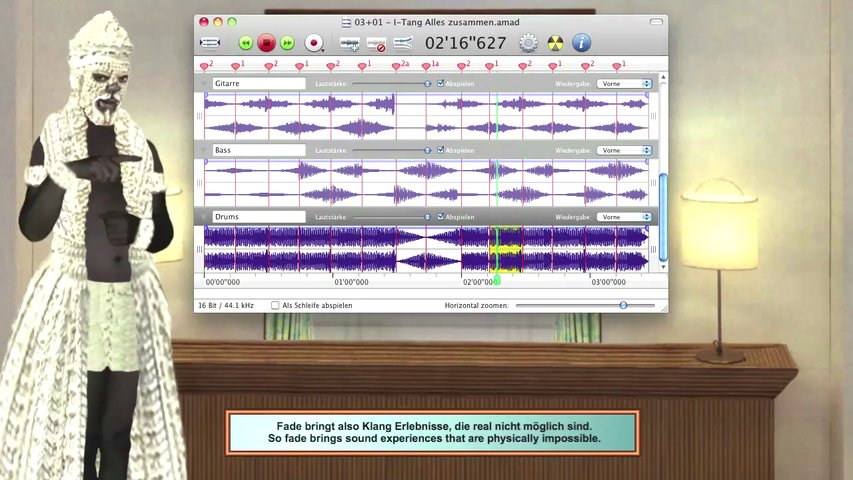Uncheck Abspielen for the Gitarre track
Image resolution: width=853 pixels, height=480 pixels.
[441, 84]
